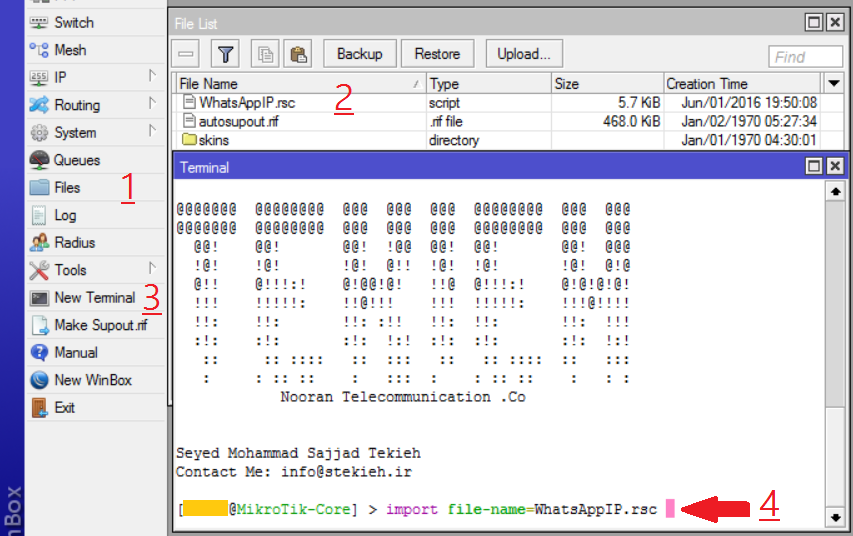Sort by File Name column
853x536 pixels.
[301, 84]
